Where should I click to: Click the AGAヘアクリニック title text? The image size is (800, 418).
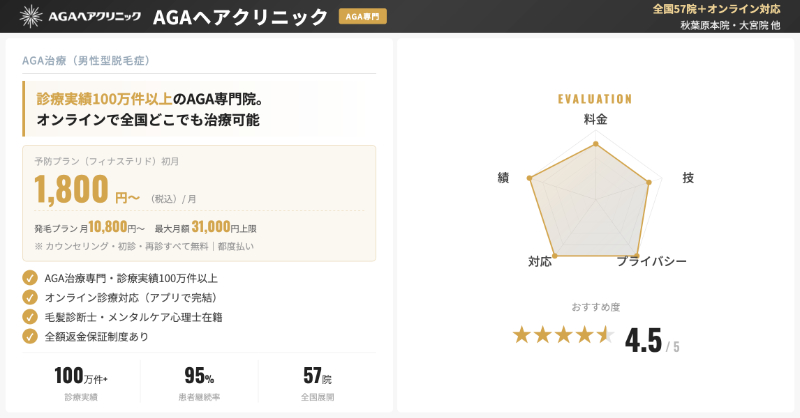pyautogui.click(x=240, y=17)
